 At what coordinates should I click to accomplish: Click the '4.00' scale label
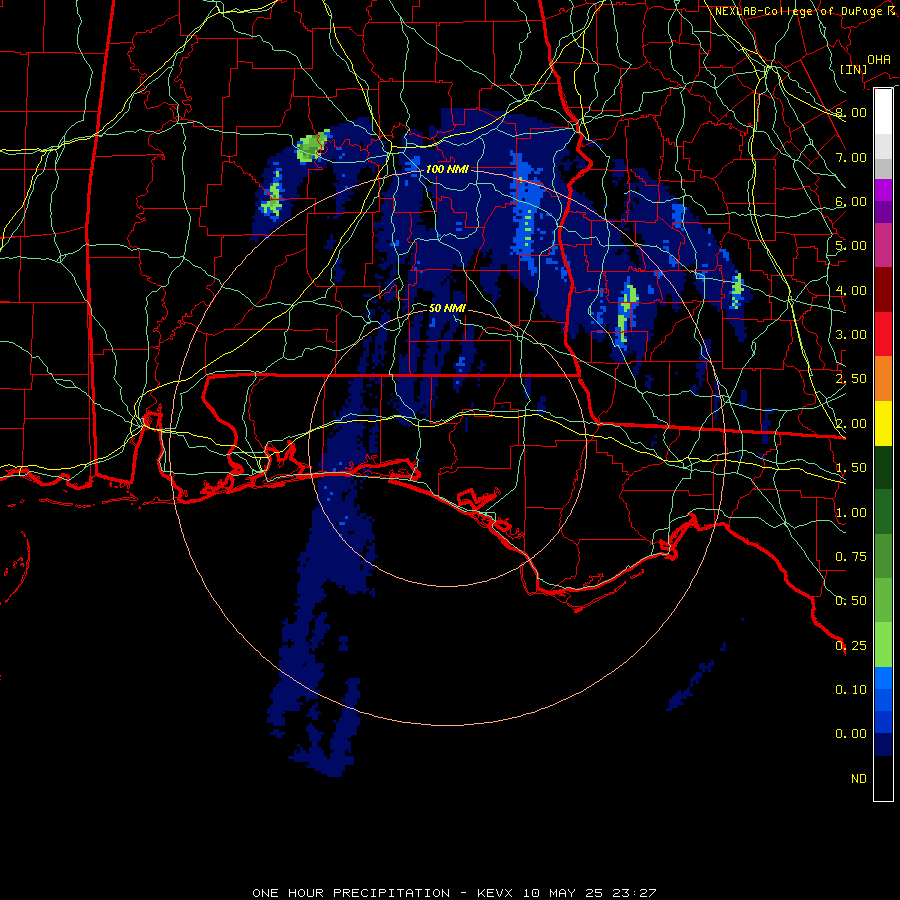(x=851, y=290)
